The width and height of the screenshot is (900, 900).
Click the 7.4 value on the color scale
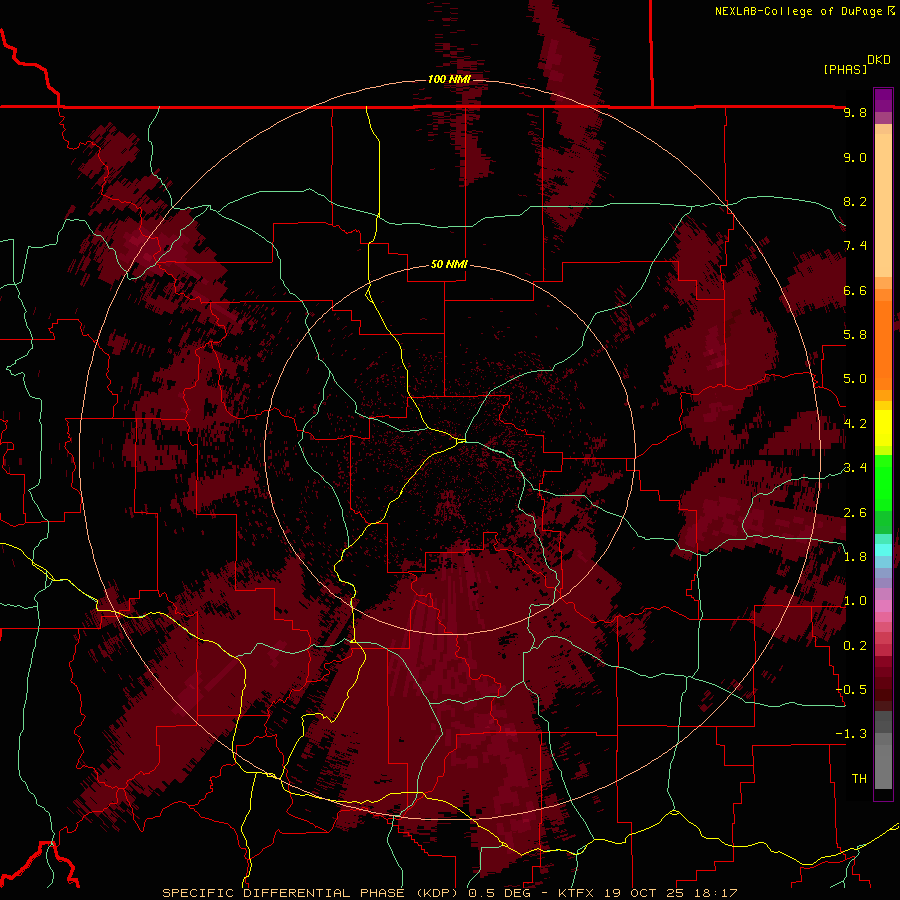click(855, 246)
